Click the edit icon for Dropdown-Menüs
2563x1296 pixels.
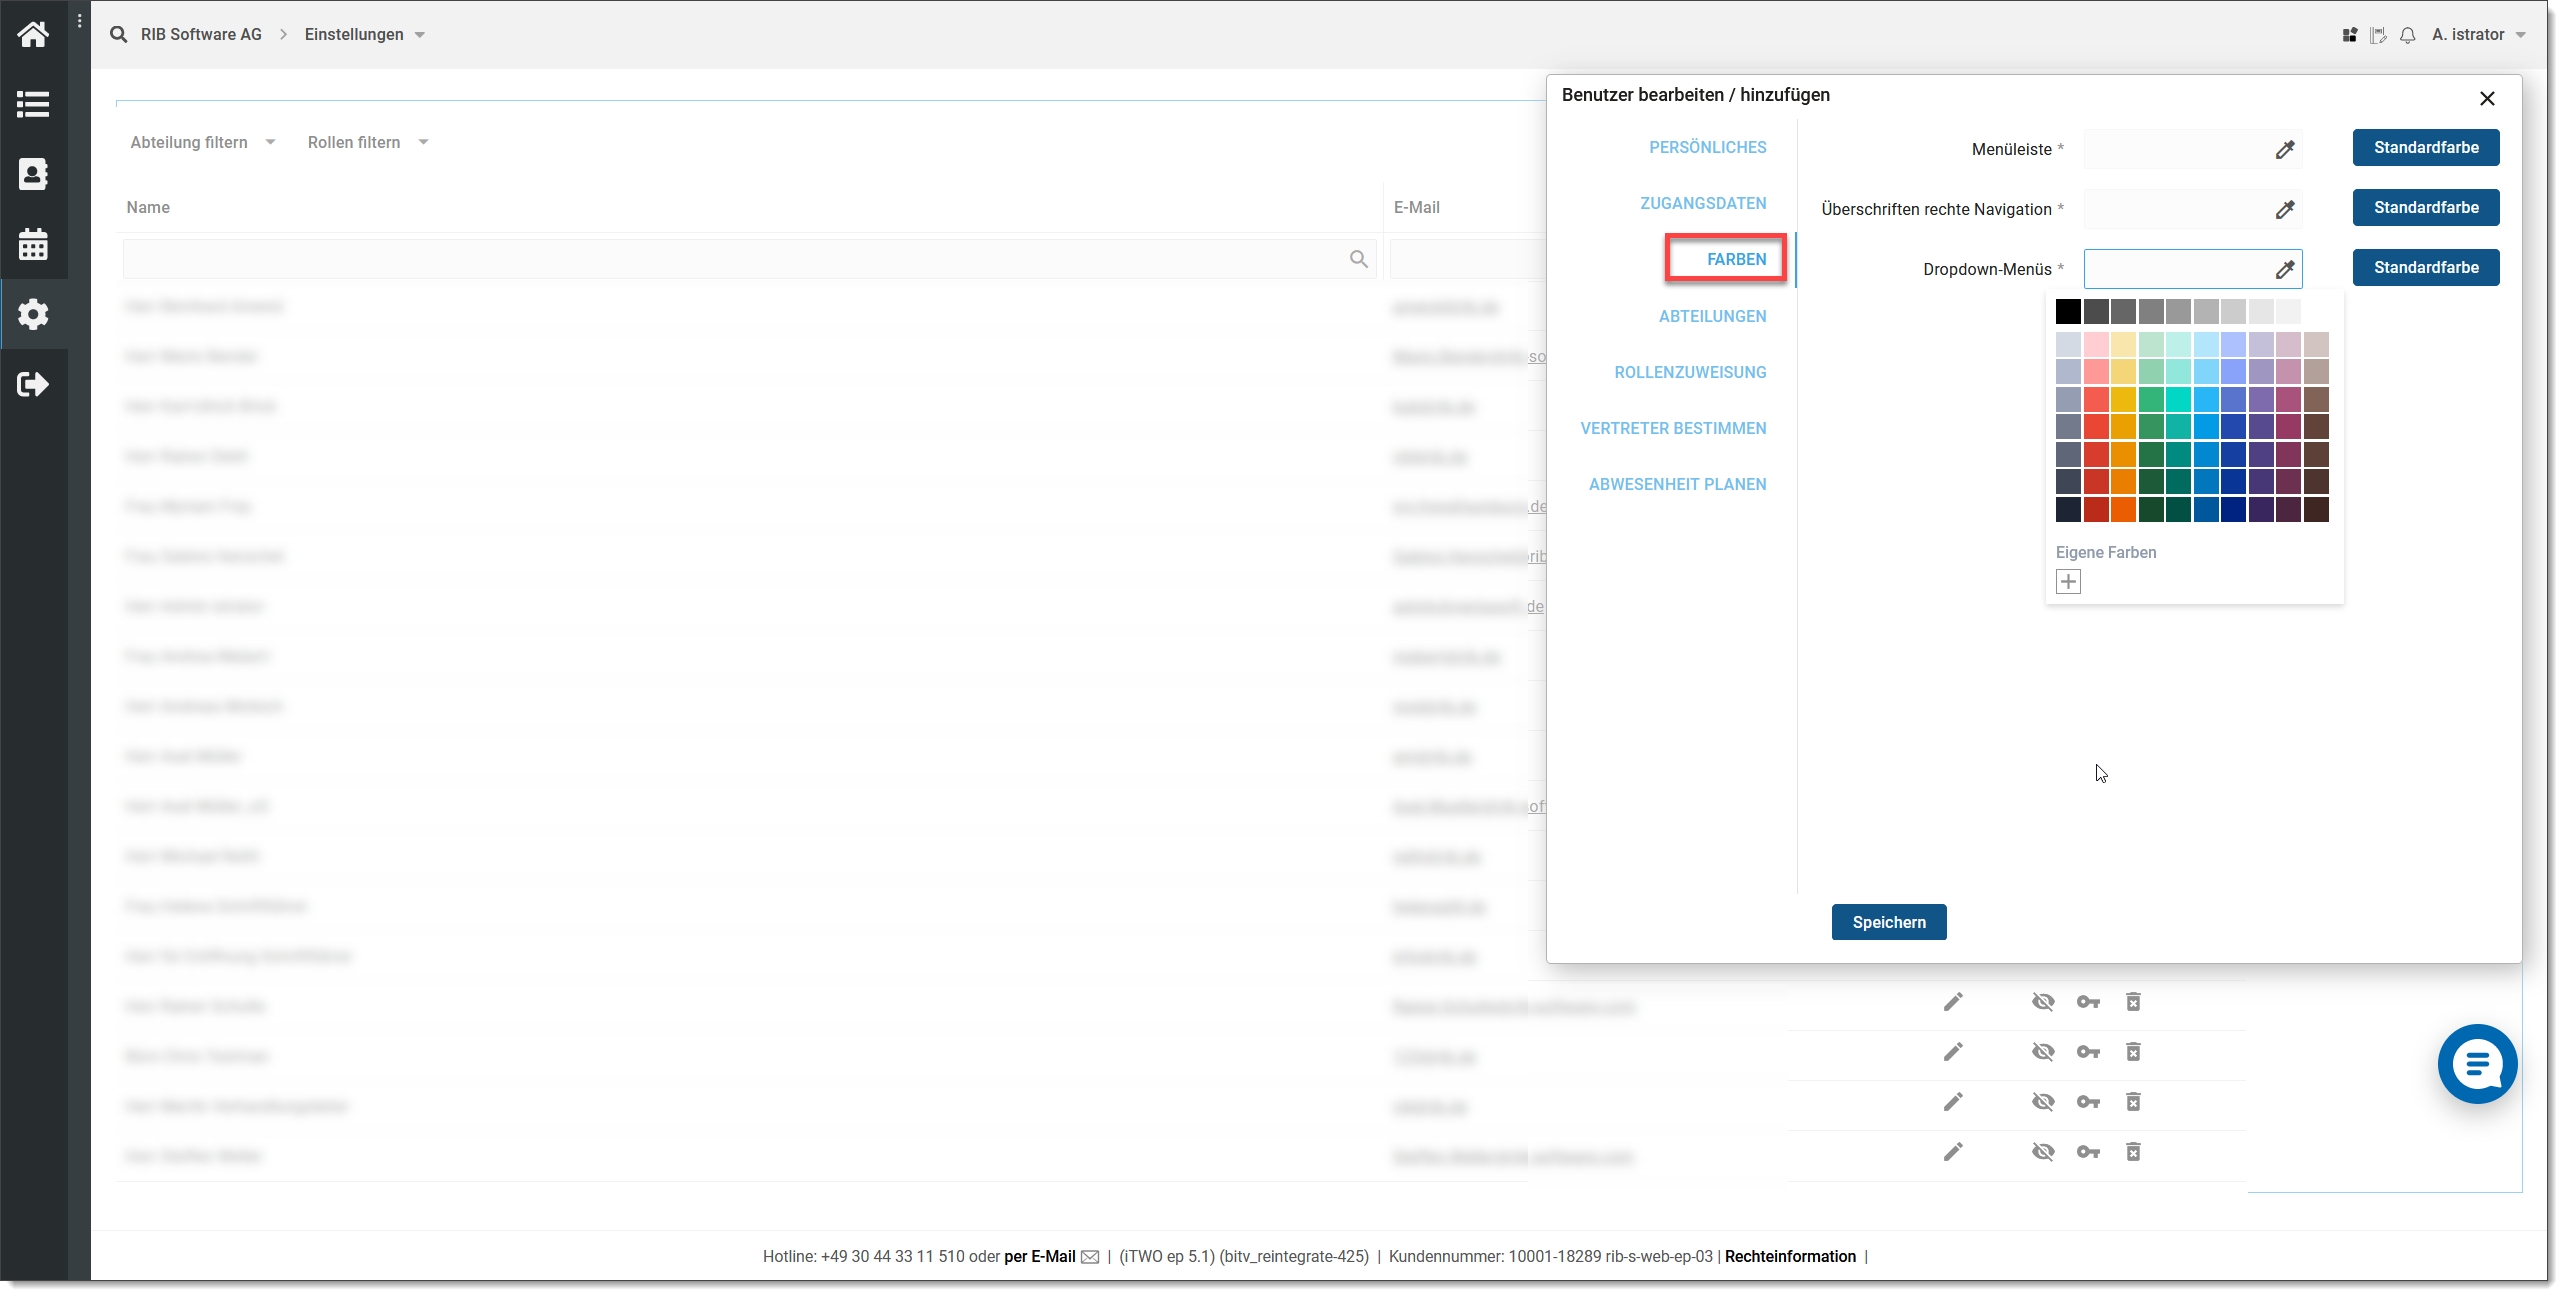(2285, 269)
